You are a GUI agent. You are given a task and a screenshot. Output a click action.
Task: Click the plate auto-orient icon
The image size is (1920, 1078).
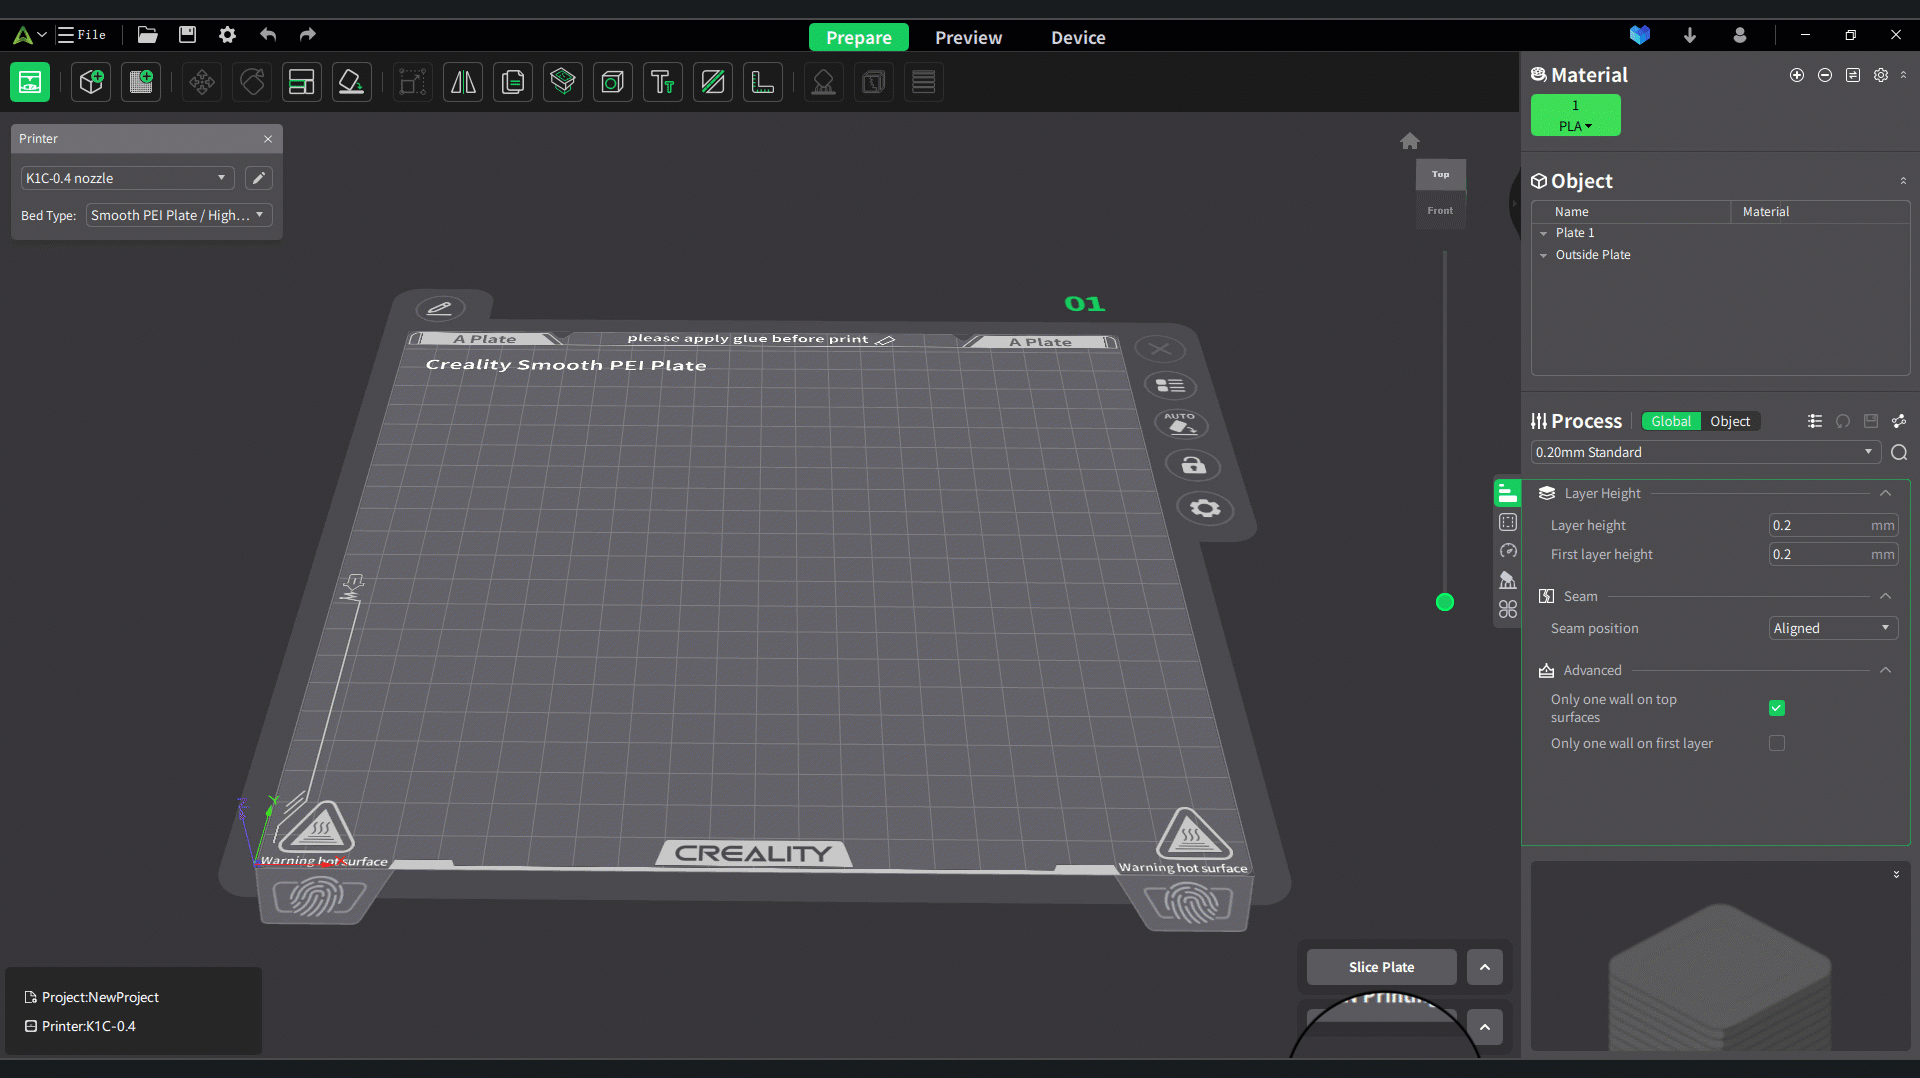pos(1181,424)
